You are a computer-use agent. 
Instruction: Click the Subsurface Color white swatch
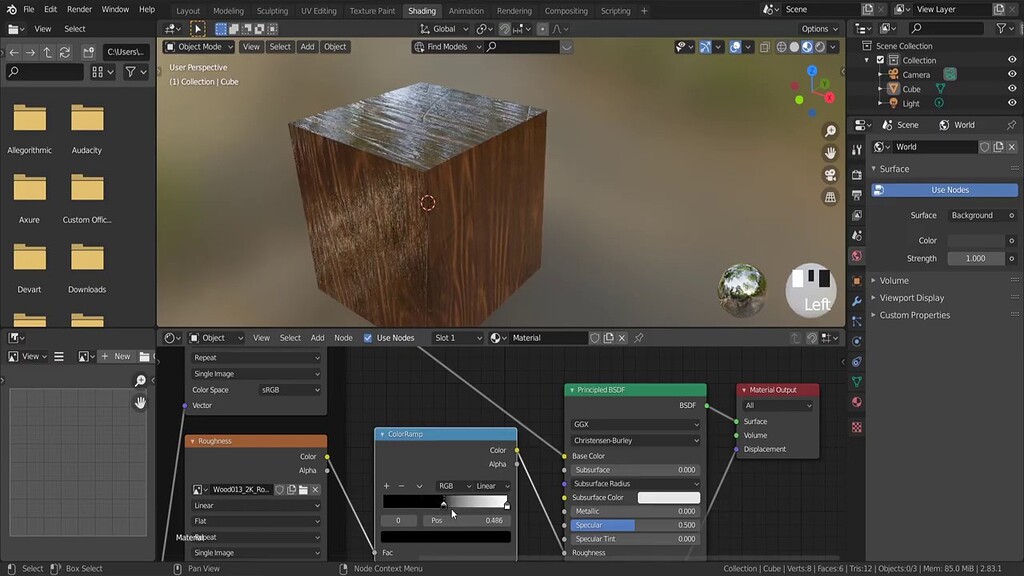point(669,498)
